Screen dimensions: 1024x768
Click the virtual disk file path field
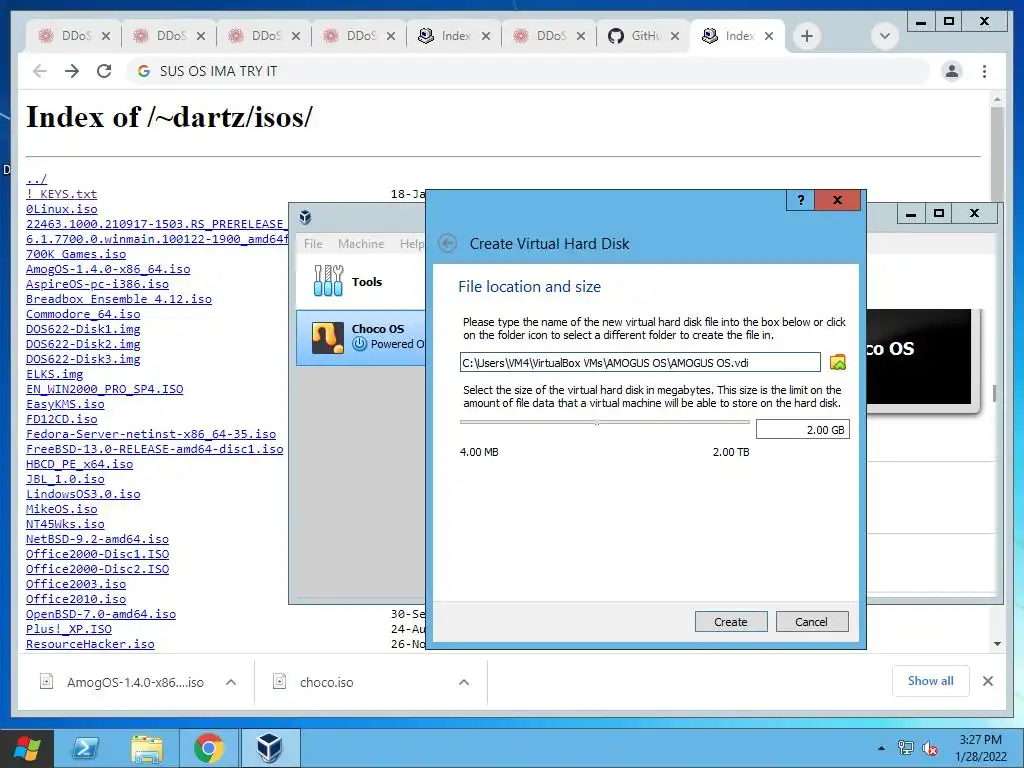coord(640,362)
